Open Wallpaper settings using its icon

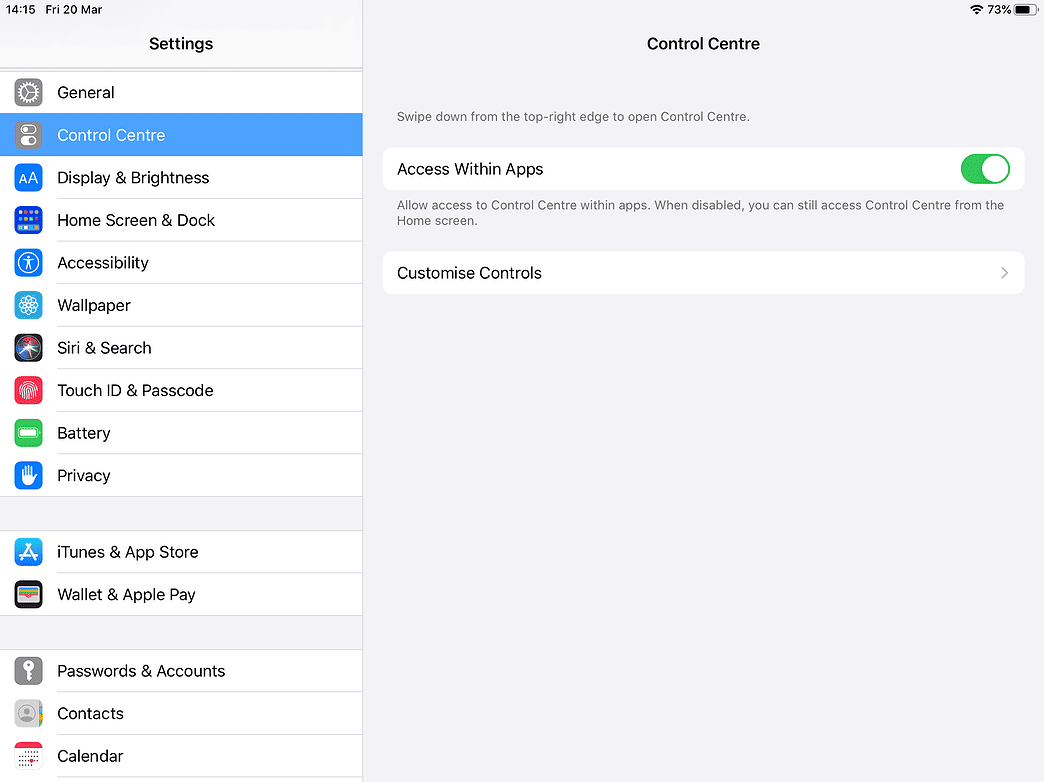(28, 305)
